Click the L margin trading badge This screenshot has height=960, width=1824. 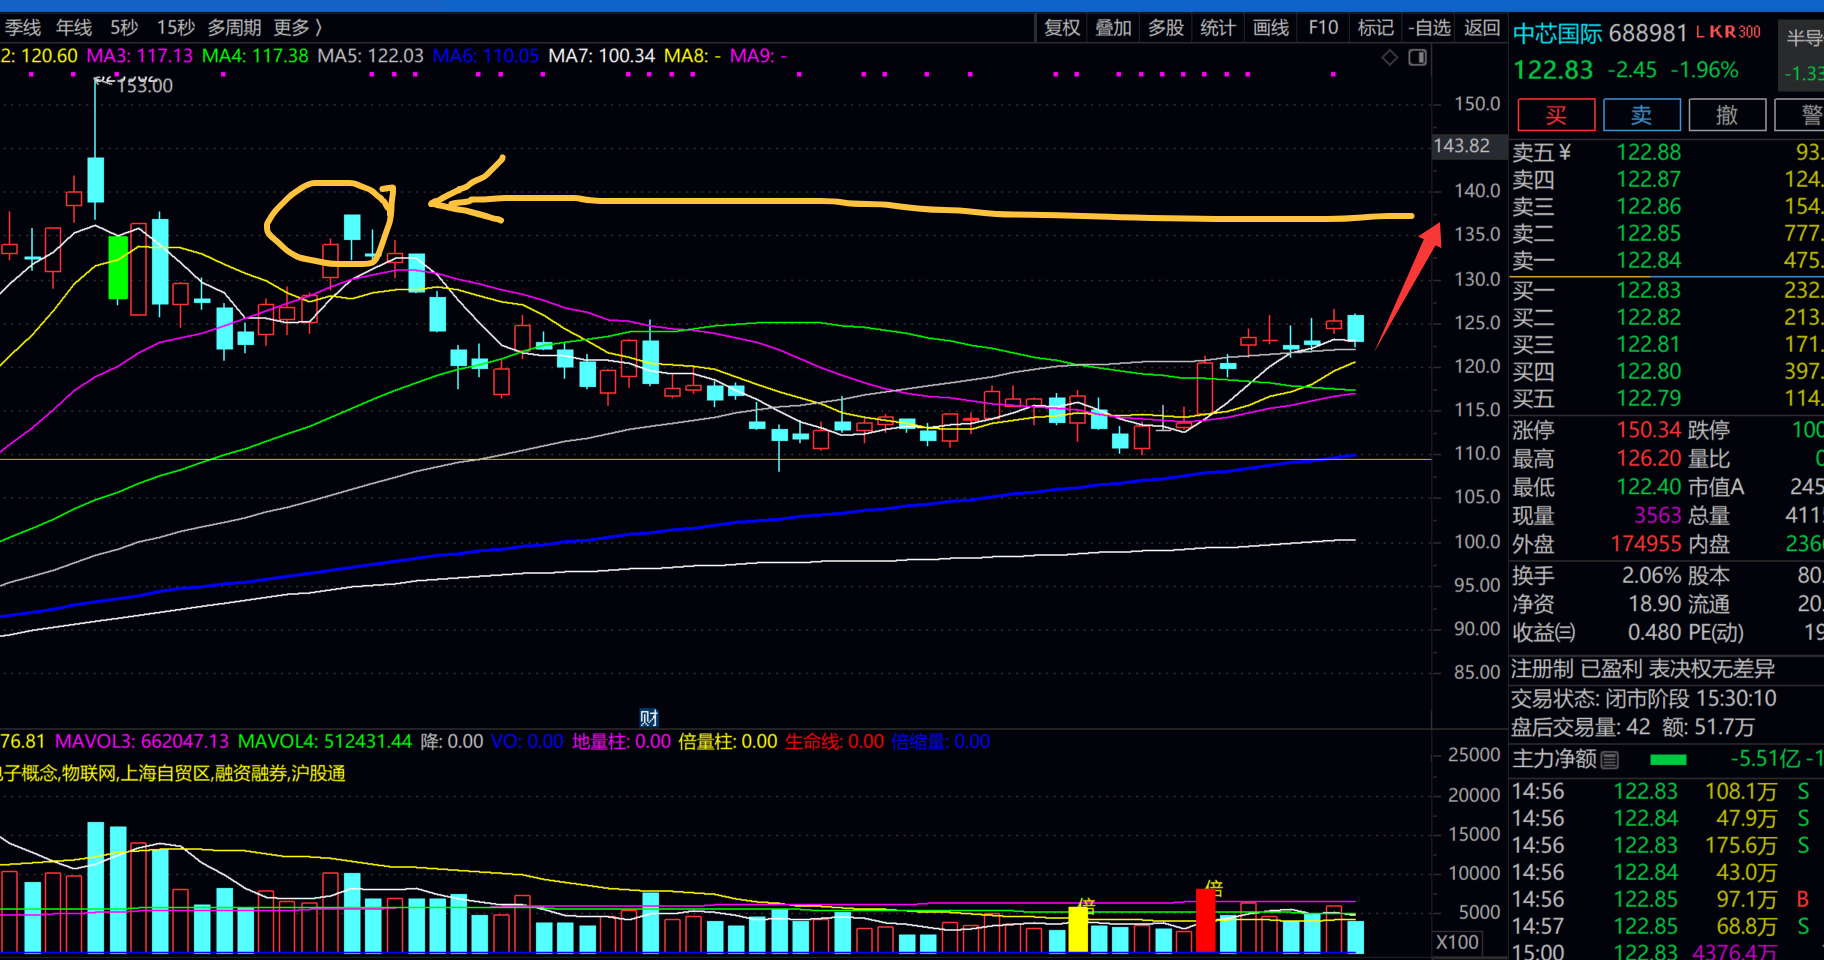click(x=1700, y=32)
